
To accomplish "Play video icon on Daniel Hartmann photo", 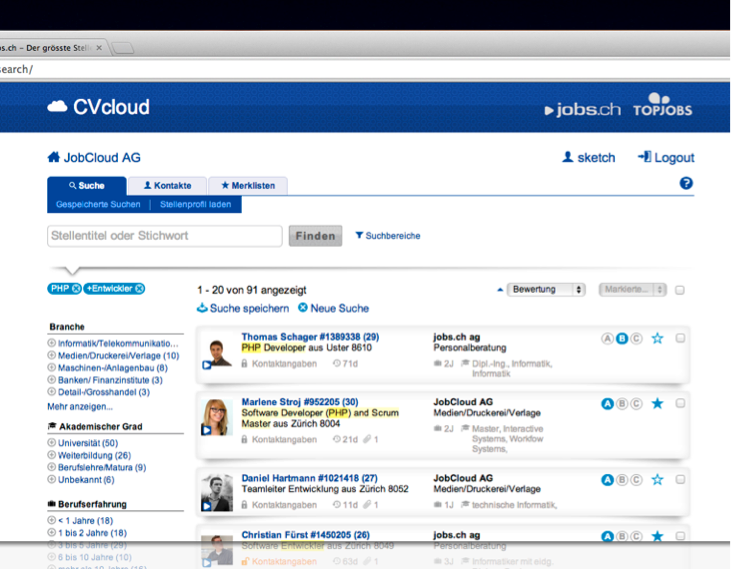I will point(207,506).
